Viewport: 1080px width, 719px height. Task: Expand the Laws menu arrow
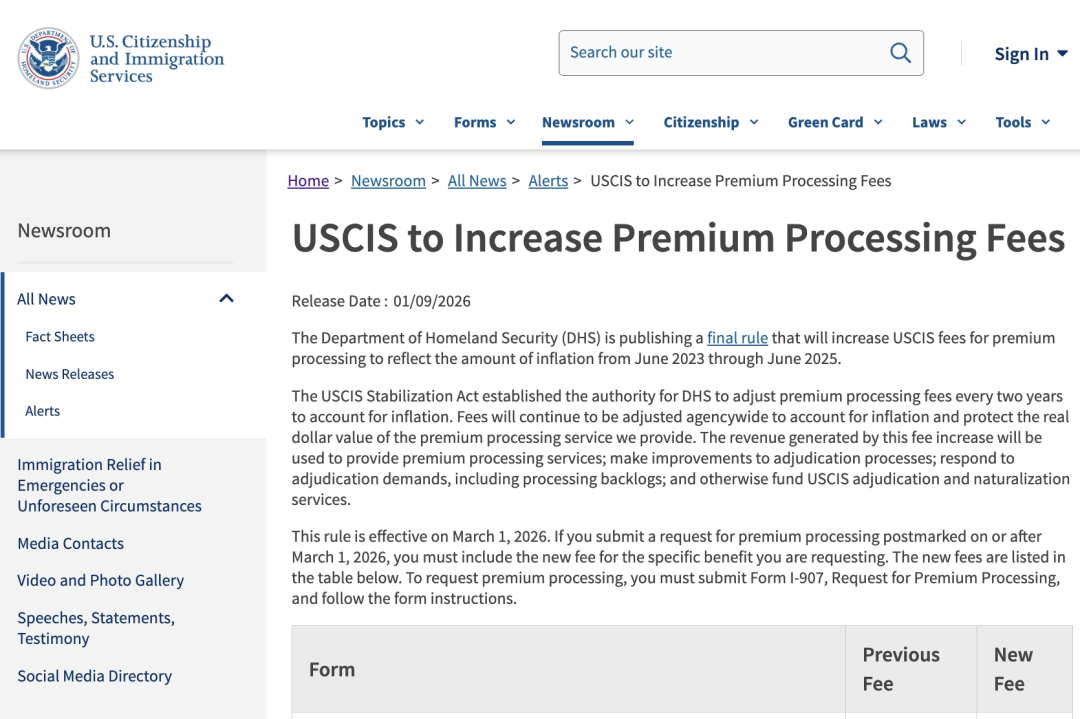coord(962,122)
